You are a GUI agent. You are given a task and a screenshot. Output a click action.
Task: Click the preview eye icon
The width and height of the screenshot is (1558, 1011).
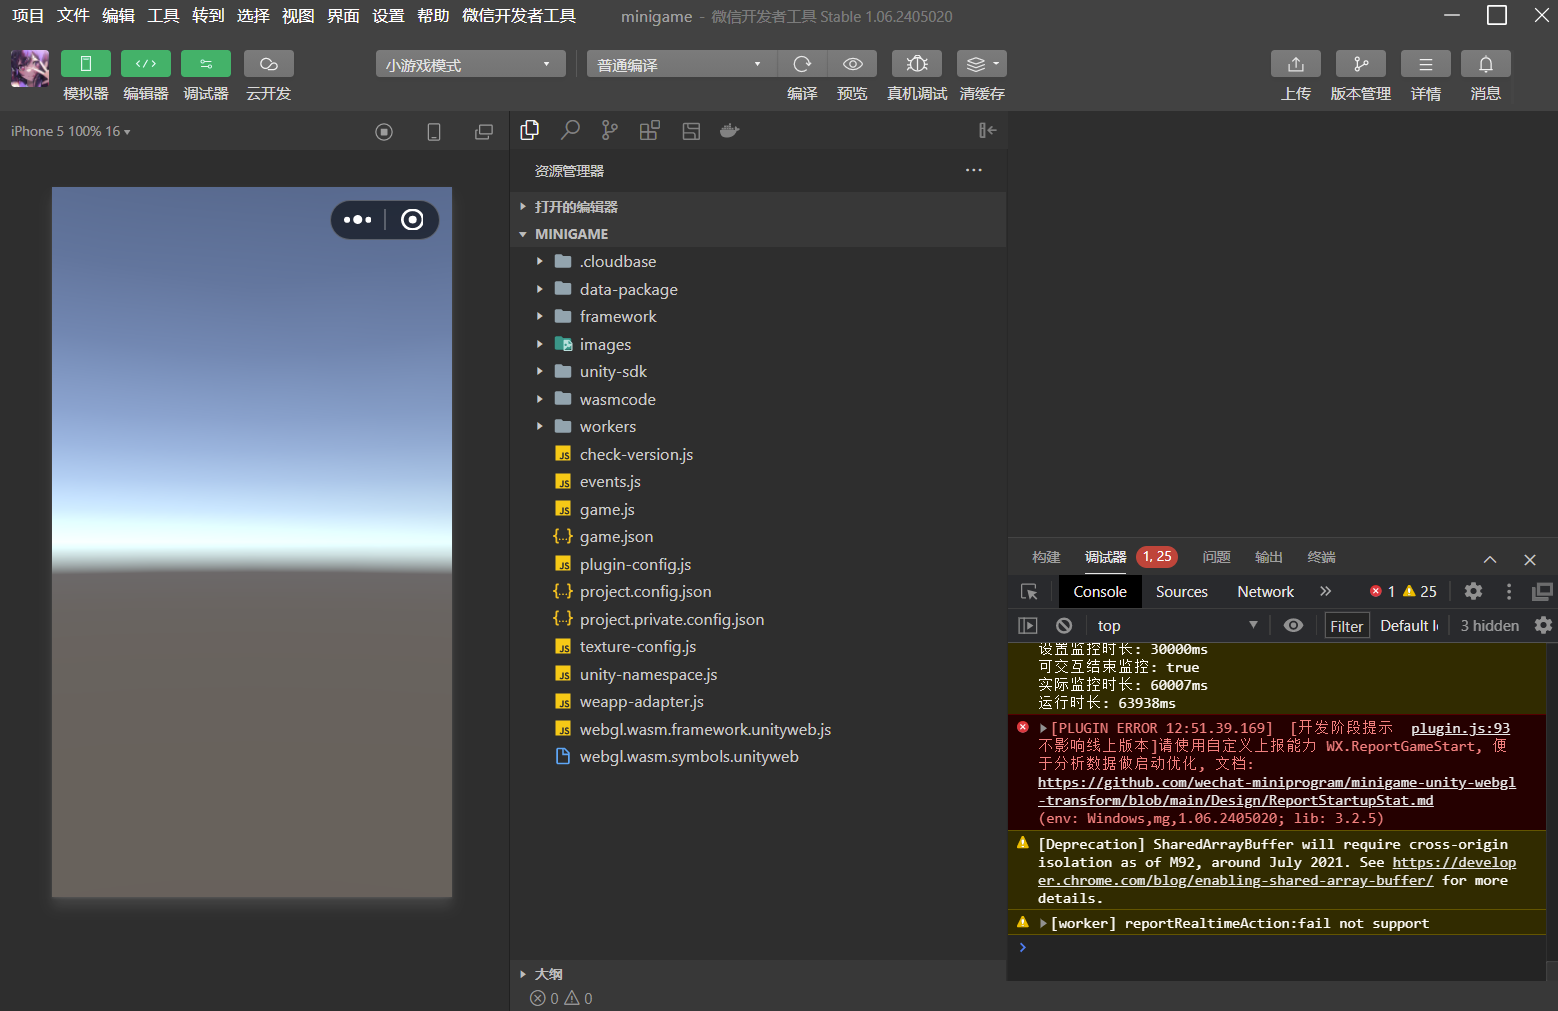pyautogui.click(x=853, y=64)
